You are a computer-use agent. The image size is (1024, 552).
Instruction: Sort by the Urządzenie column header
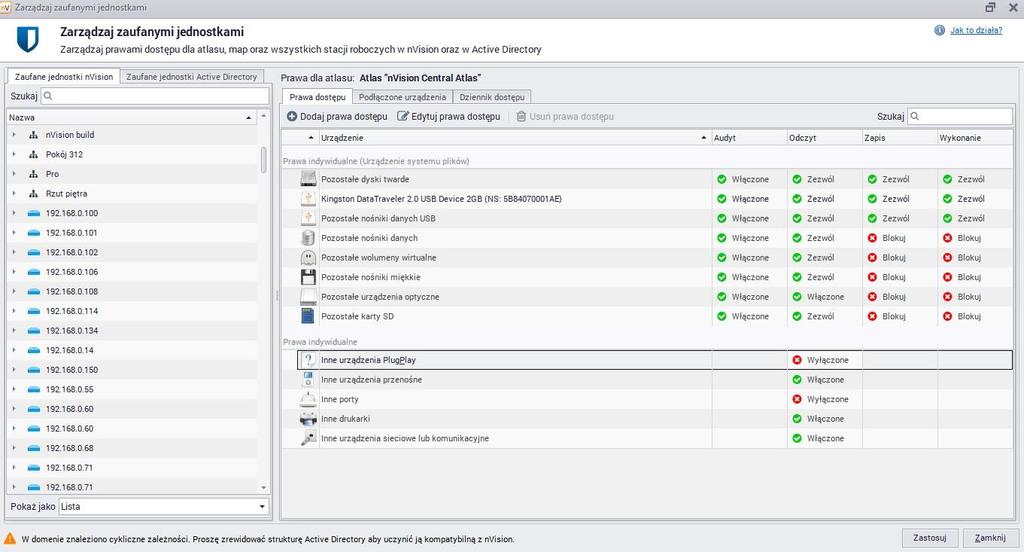pos(513,138)
